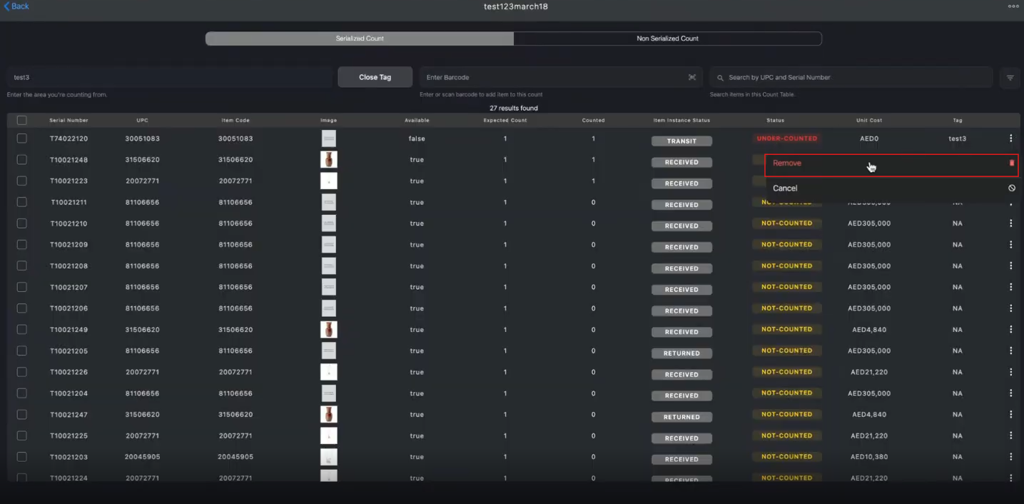Check the box for serial T74022120
Viewport: 1024px width, 504px height.
click(22, 138)
